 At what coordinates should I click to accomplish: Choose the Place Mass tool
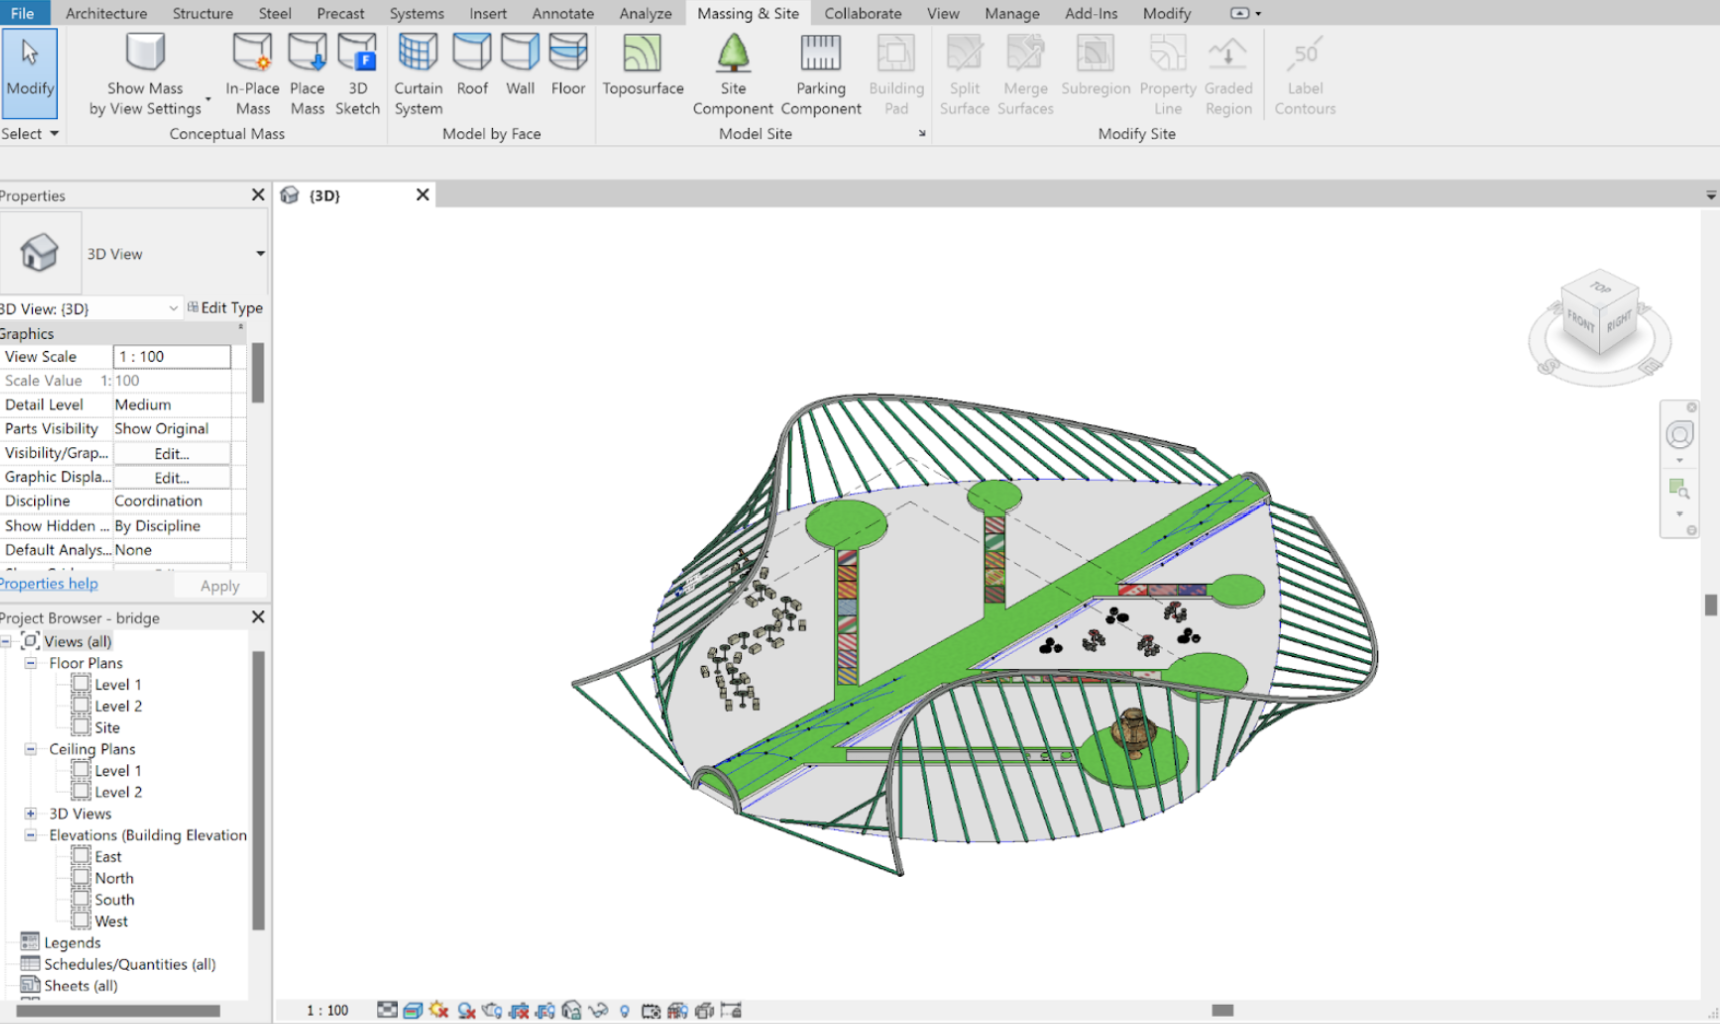[x=307, y=75]
